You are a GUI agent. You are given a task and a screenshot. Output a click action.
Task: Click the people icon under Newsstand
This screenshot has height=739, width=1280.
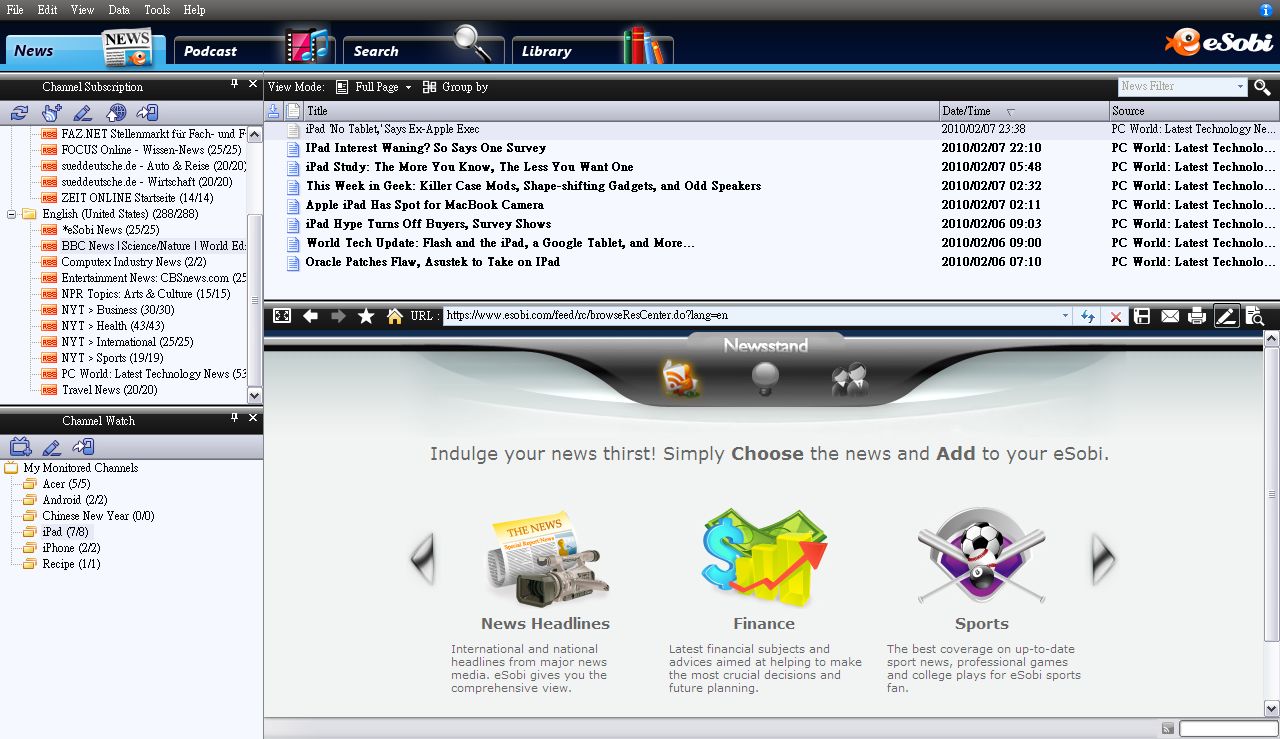(x=850, y=380)
